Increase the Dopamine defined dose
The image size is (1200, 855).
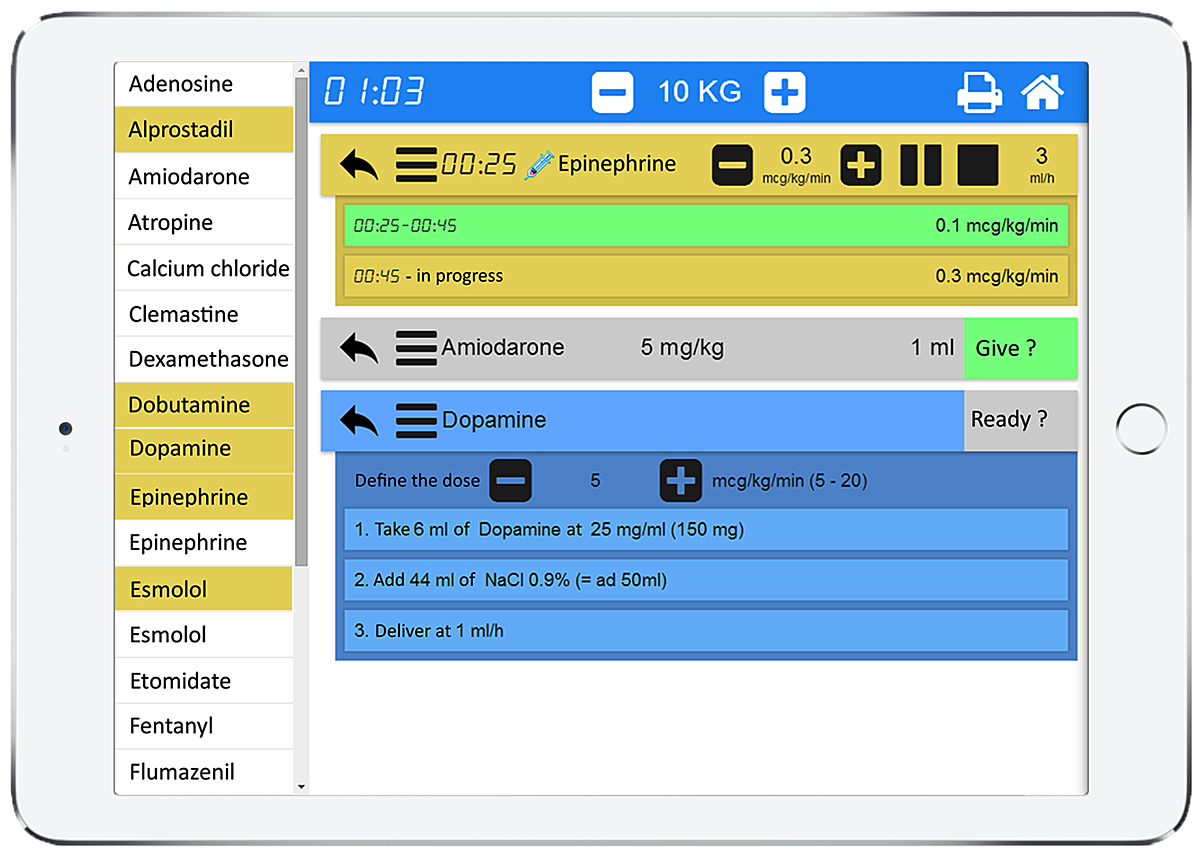[x=681, y=481]
